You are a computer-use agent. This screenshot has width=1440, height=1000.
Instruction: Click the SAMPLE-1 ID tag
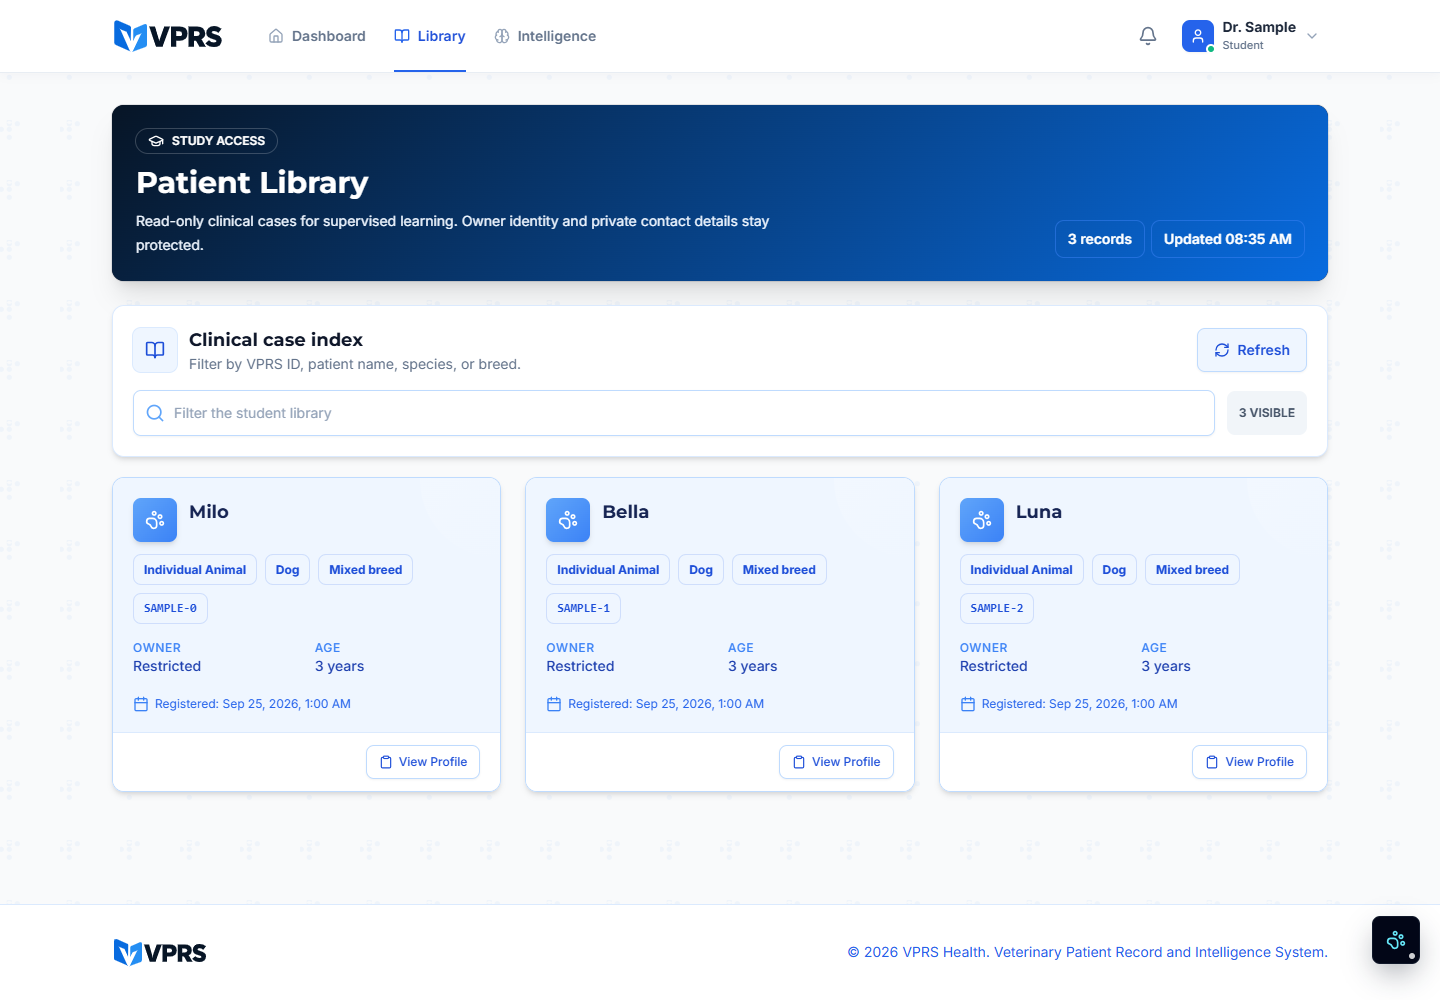pyautogui.click(x=584, y=608)
